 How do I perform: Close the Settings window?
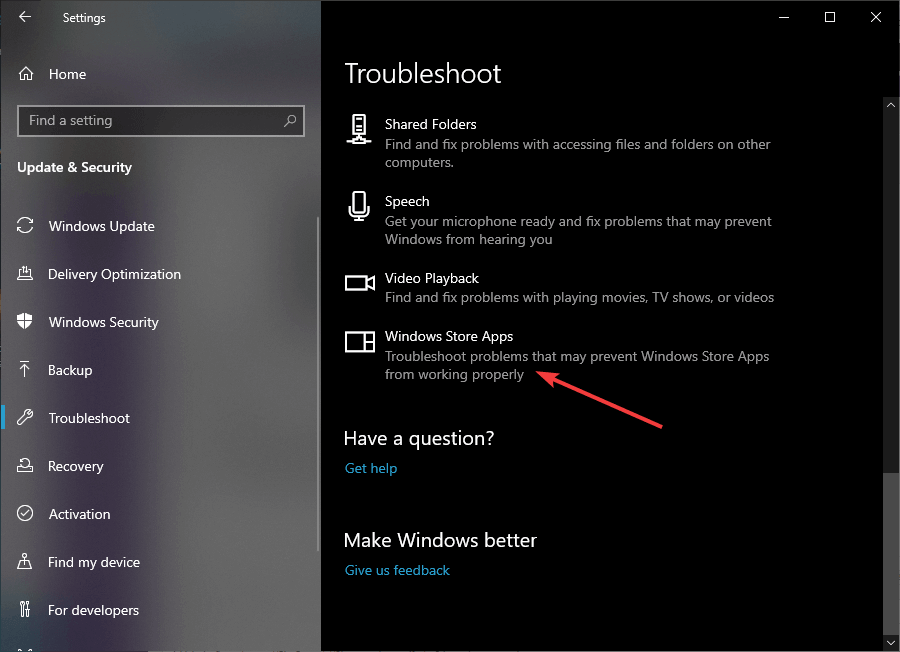coord(876,17)
